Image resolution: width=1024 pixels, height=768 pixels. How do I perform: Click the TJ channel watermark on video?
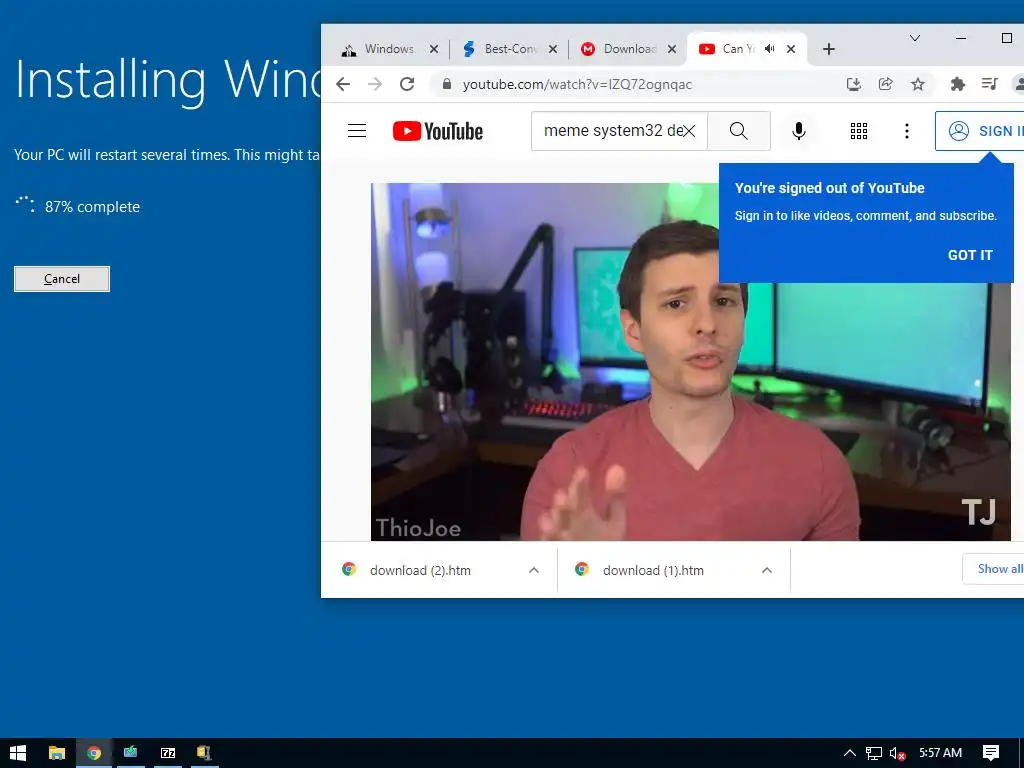978,512
